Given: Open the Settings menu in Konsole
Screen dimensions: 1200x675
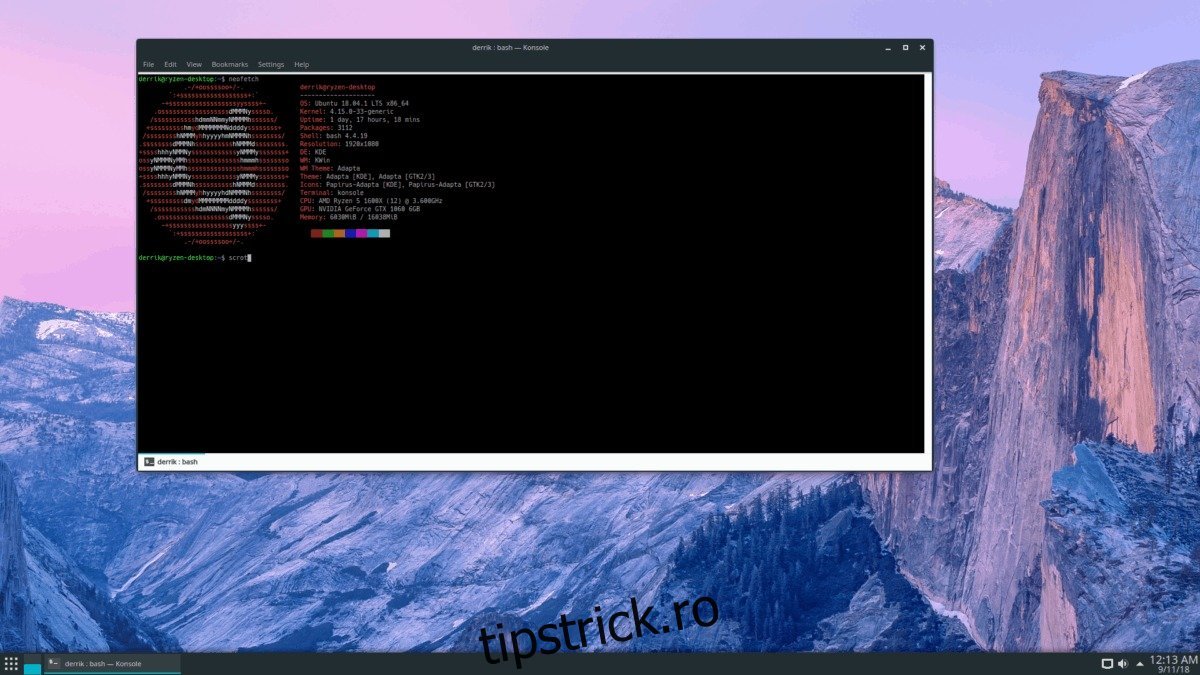Looking at the screenshot, I should (x=270, y=63).
